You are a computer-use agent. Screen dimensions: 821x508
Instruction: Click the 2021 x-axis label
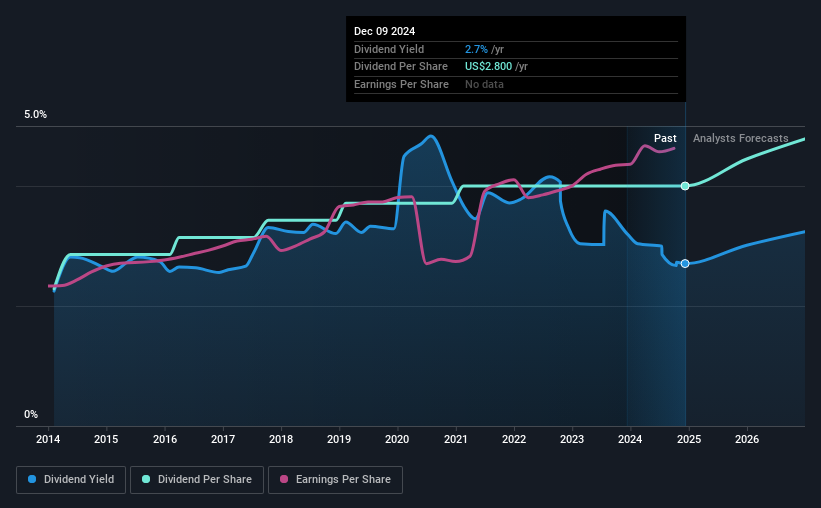coord(456,439)
